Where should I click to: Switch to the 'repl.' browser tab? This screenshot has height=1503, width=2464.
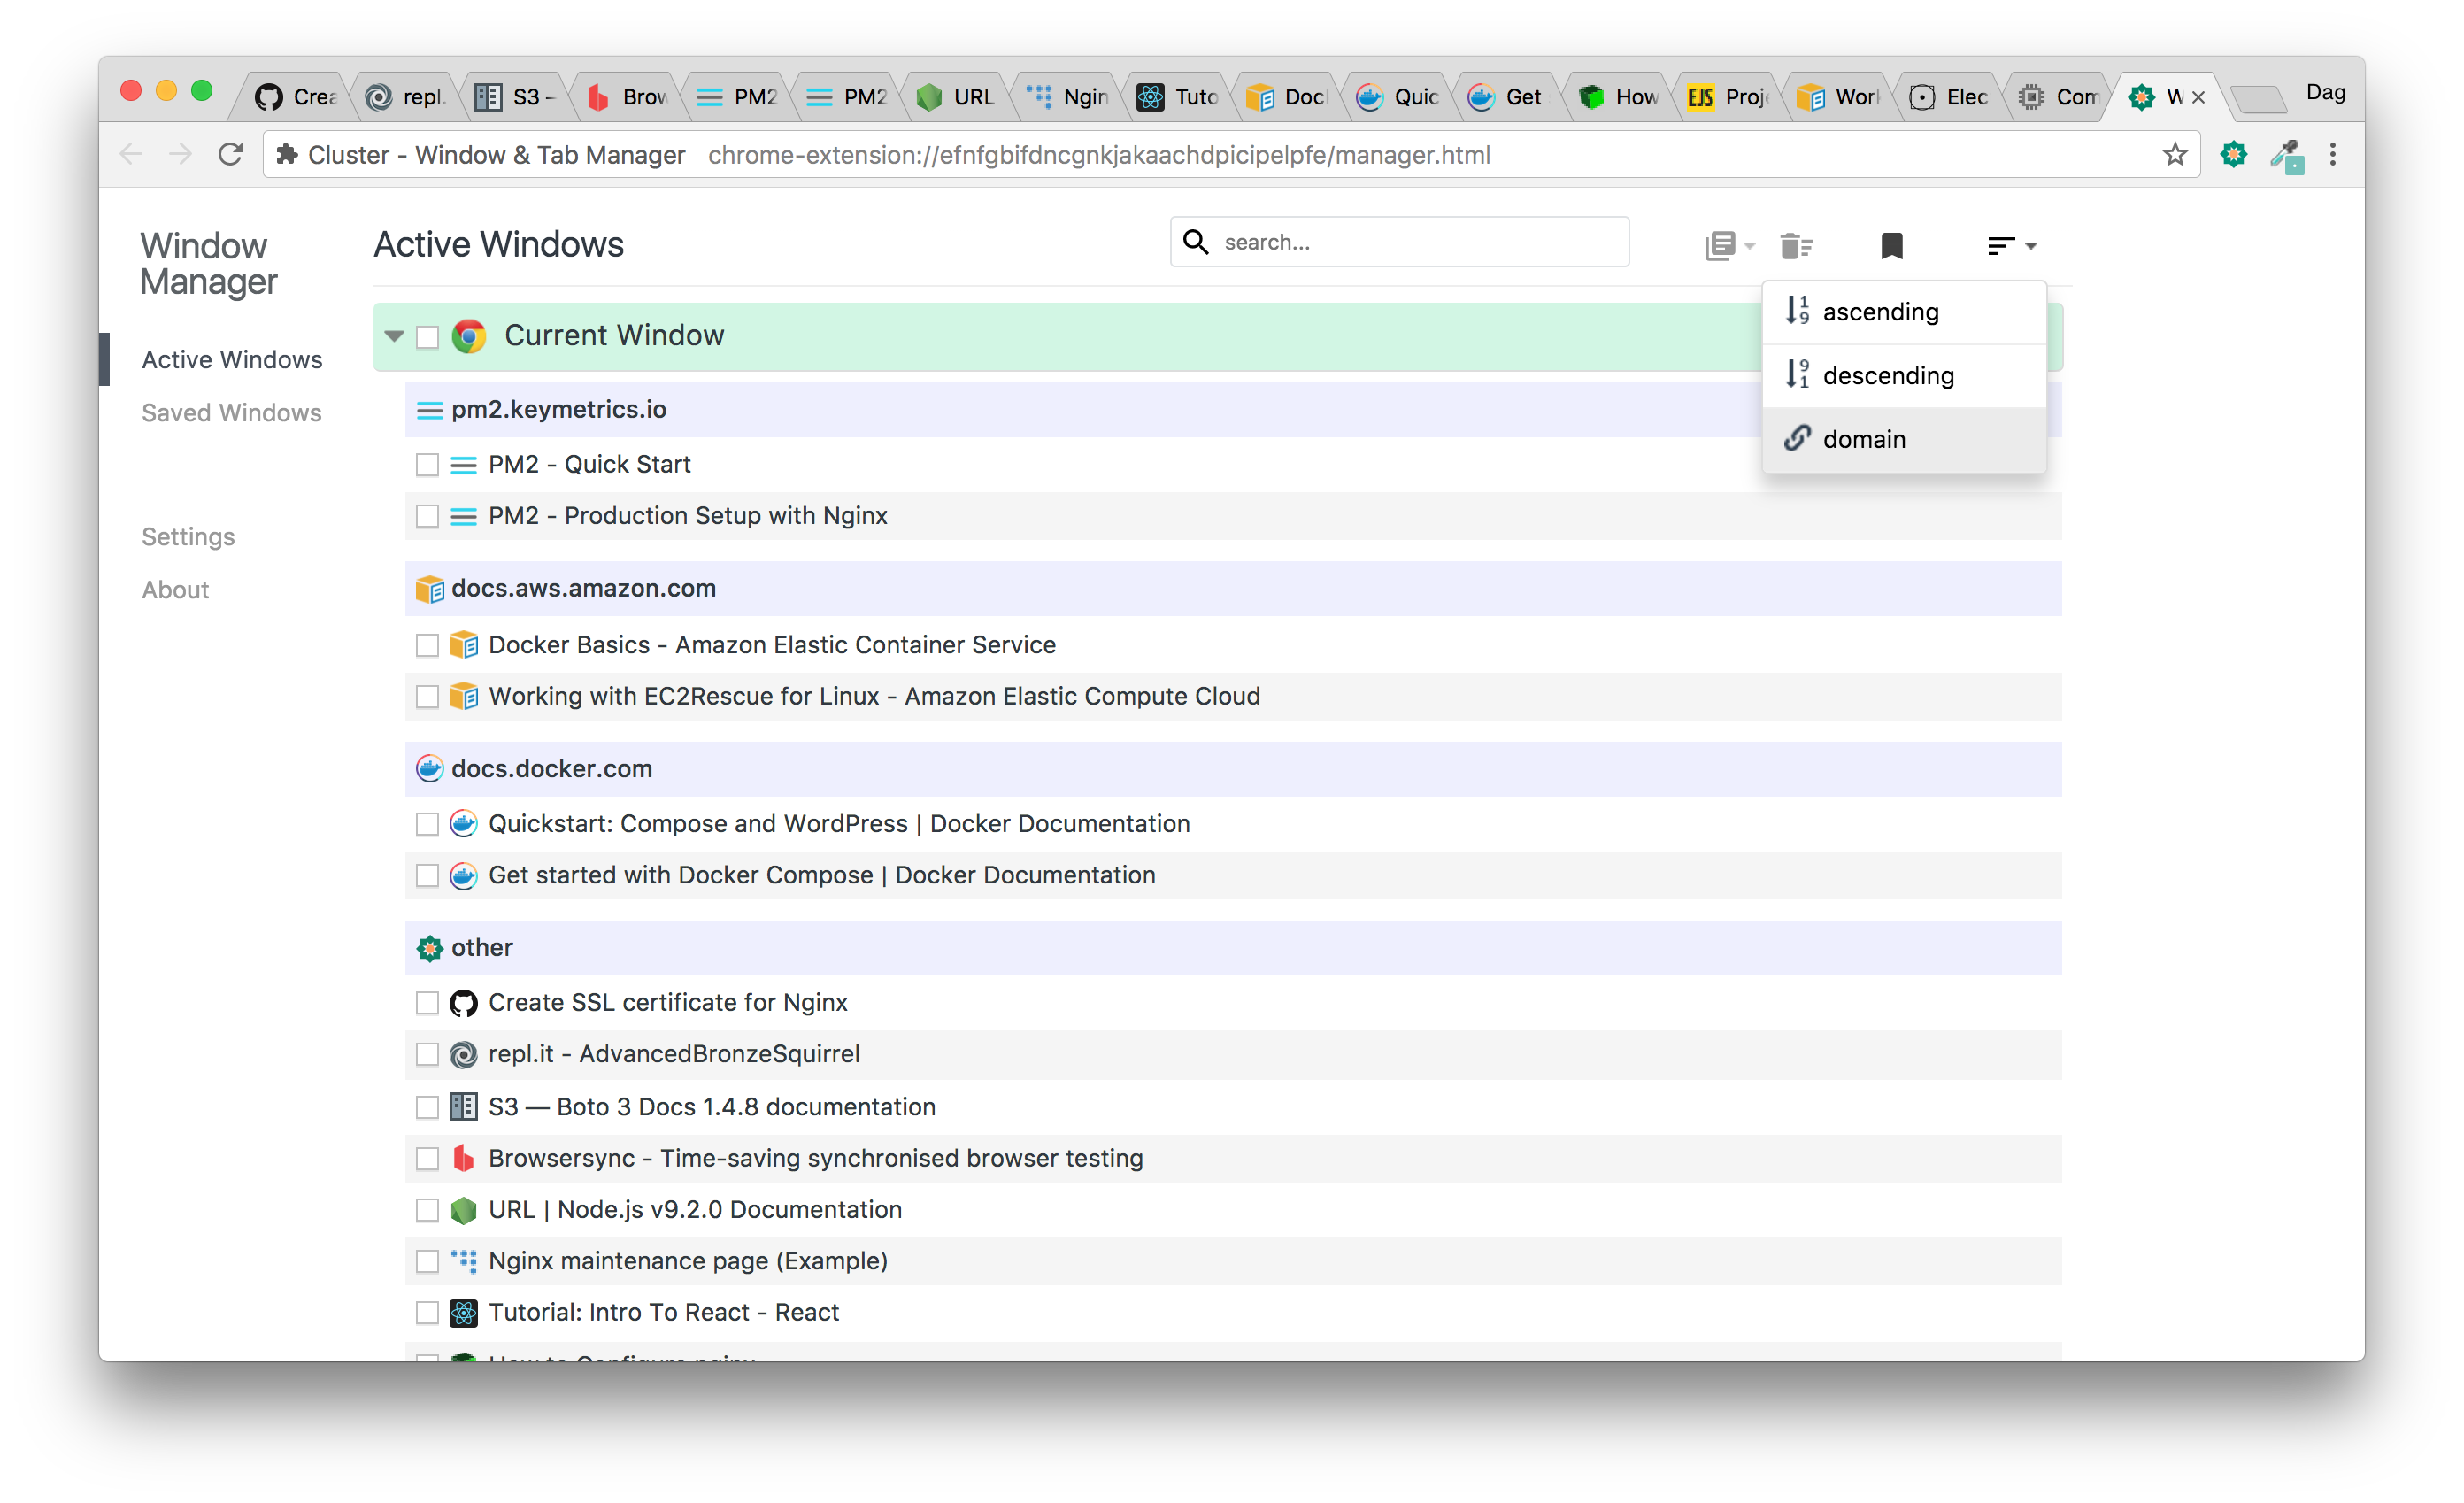pos(406,97)
